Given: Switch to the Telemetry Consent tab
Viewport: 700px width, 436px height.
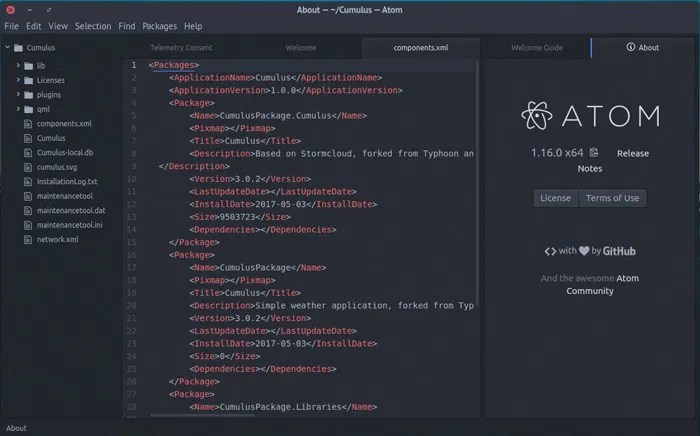Looking at the screenshot, I should coord(182,47).
